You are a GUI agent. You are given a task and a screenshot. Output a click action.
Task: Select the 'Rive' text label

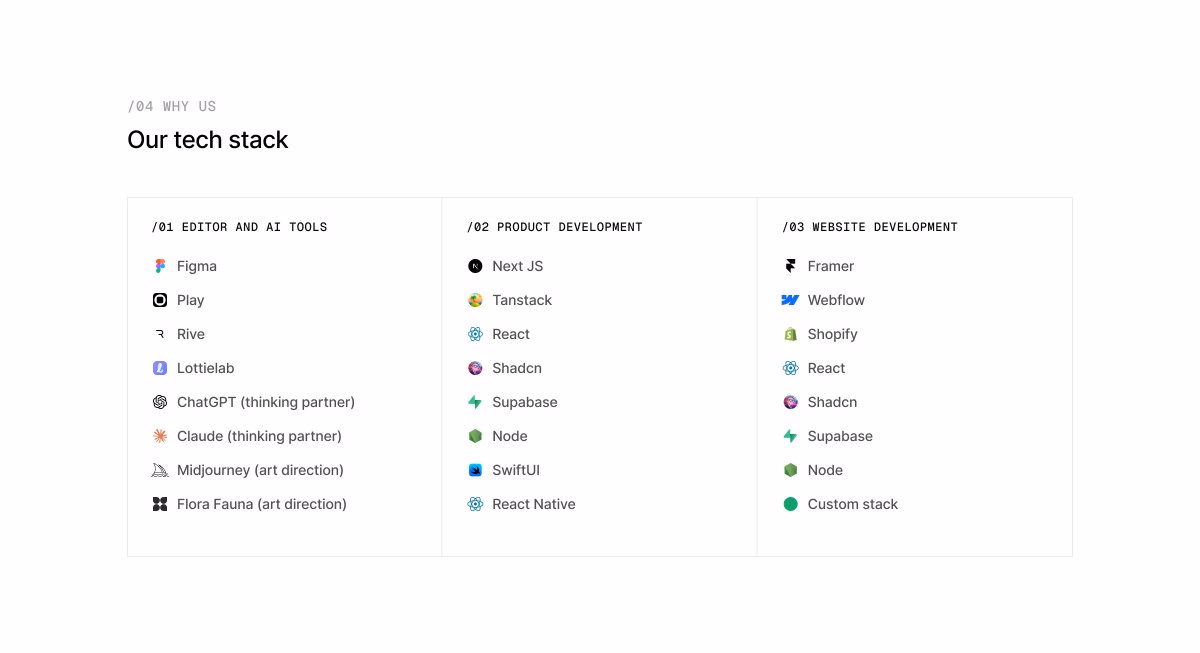[x=191, y=334]
